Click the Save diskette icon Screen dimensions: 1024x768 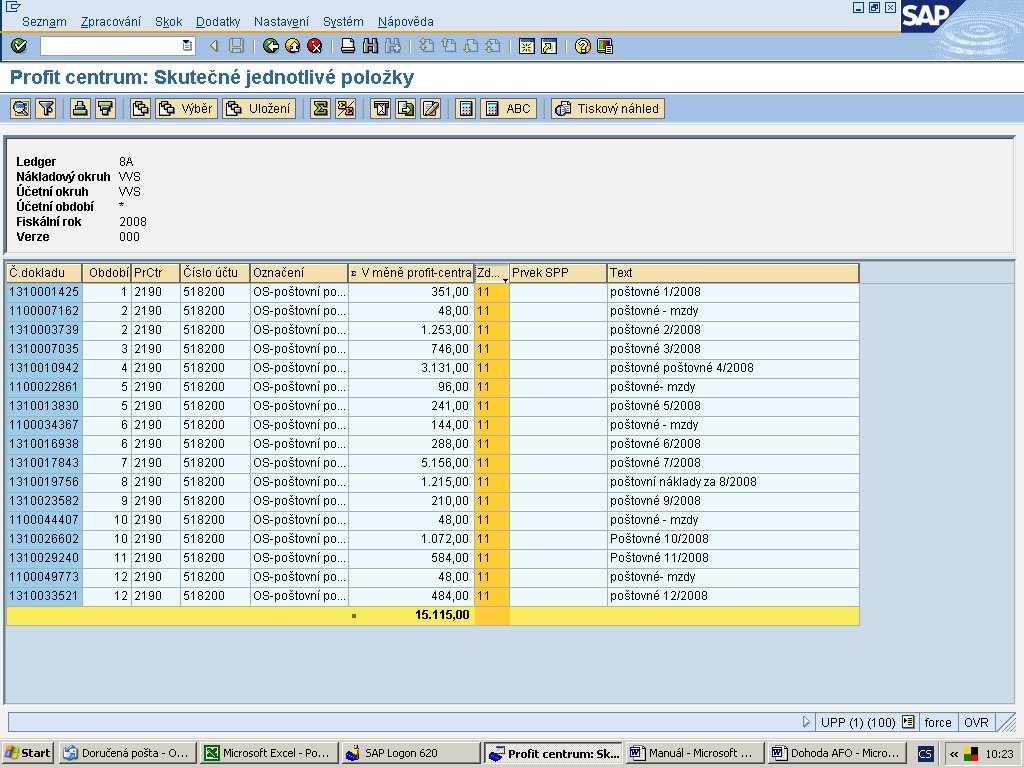tap(236, 46)
